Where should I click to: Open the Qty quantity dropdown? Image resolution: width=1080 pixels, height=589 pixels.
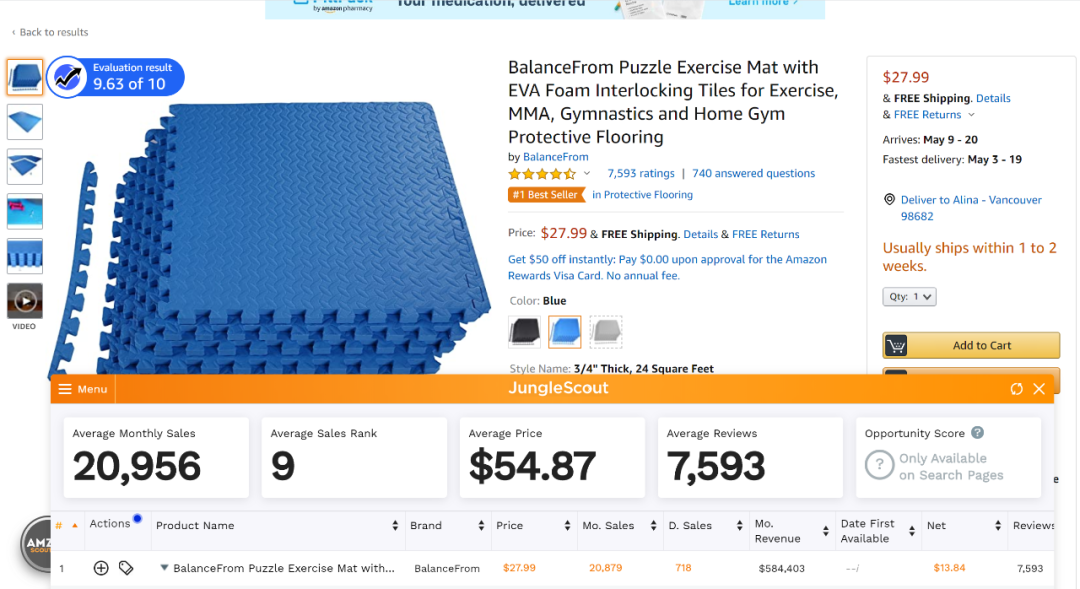(909, 296)
